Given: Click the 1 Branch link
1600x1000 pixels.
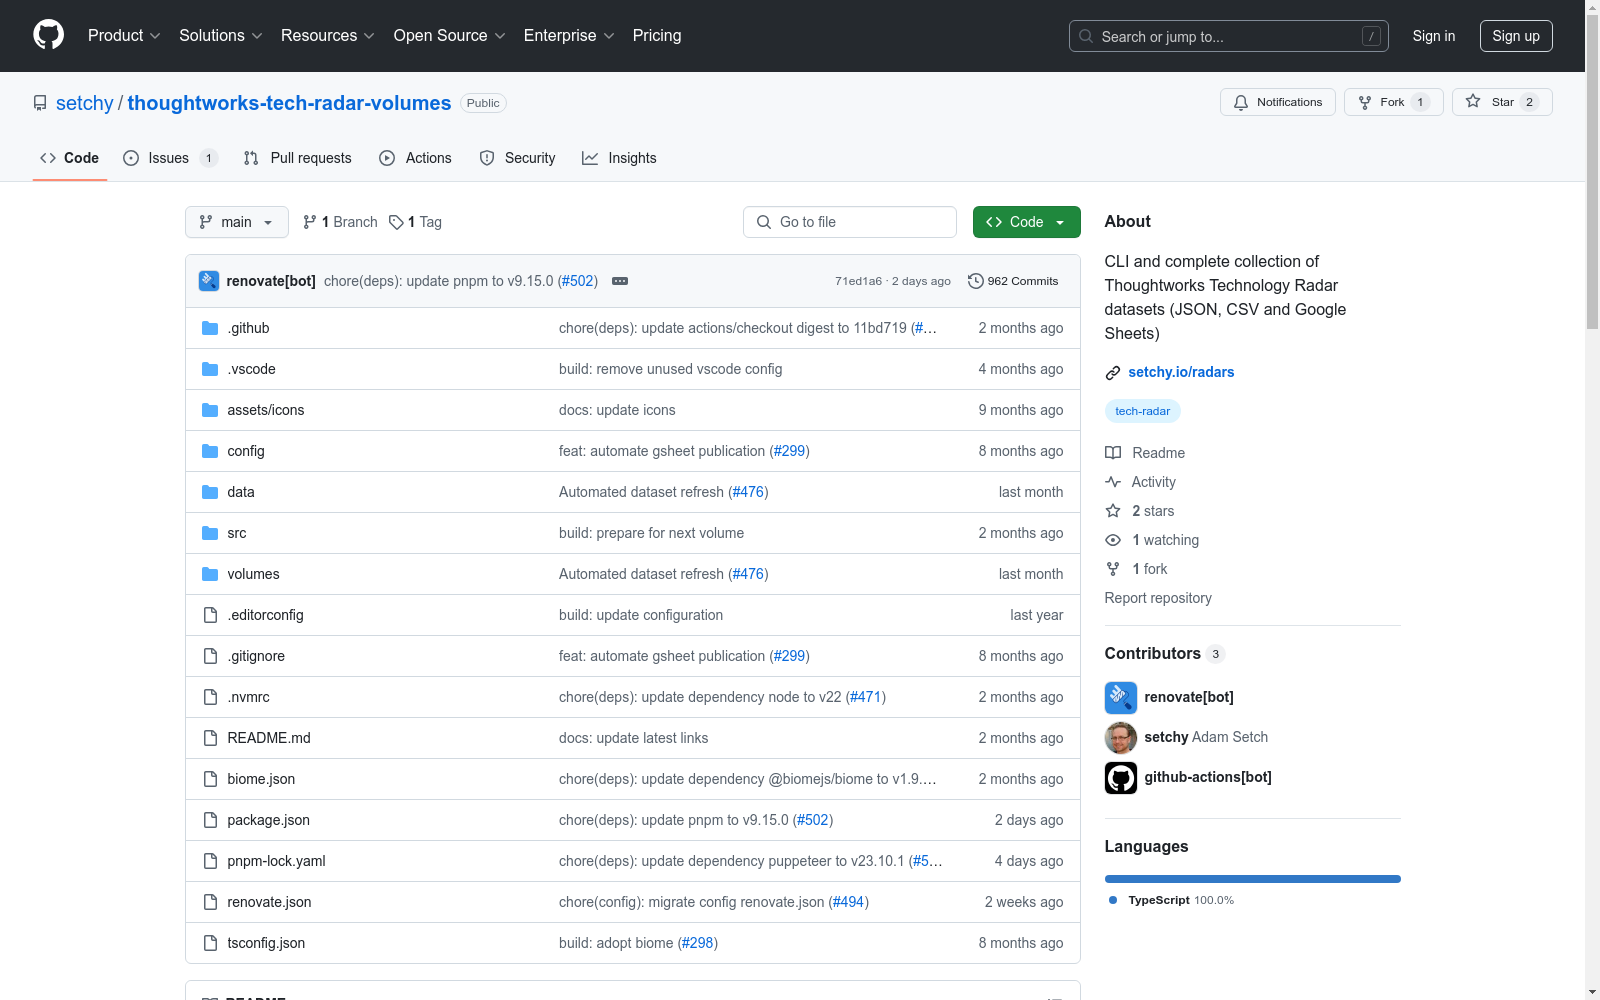Looking at the screenshot, I should coord(341,222).
